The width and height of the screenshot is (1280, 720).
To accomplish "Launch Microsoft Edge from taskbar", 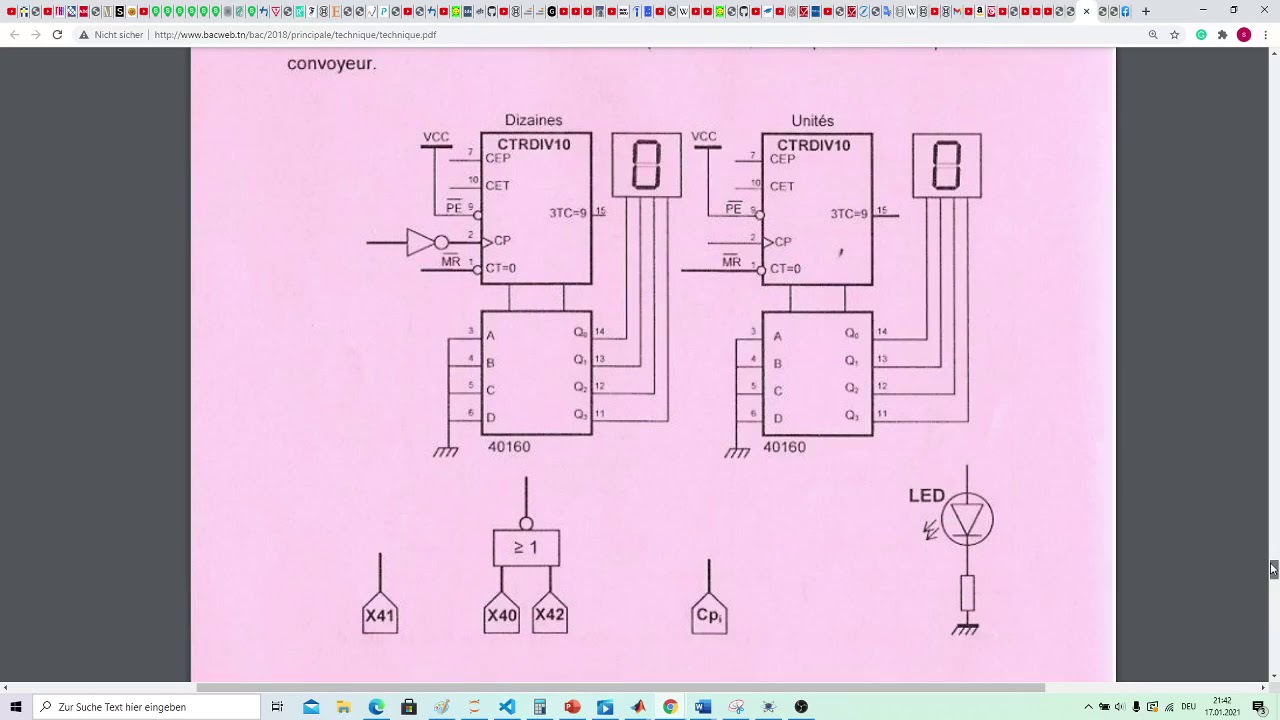I will tap(376, 707).
